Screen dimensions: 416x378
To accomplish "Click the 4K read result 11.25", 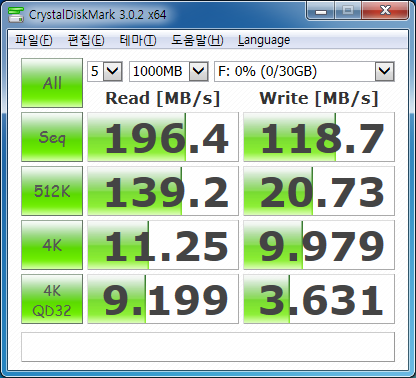I will (x=163, y=245).
